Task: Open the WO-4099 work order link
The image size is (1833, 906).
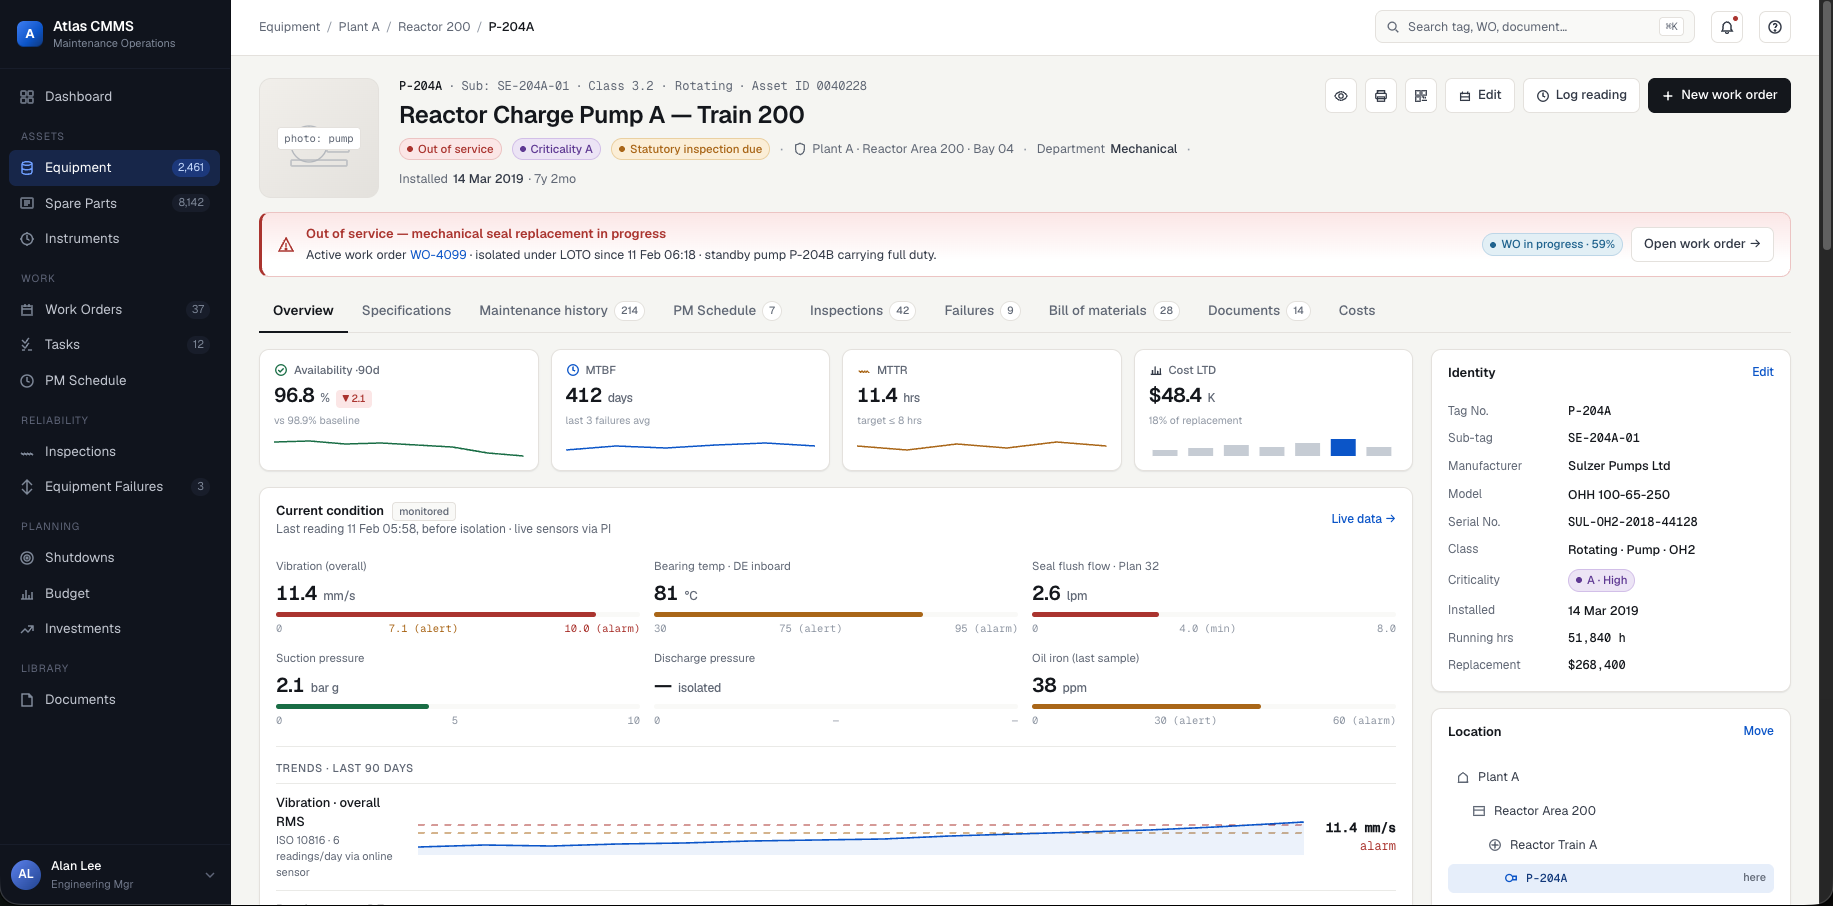Action: 438,255
